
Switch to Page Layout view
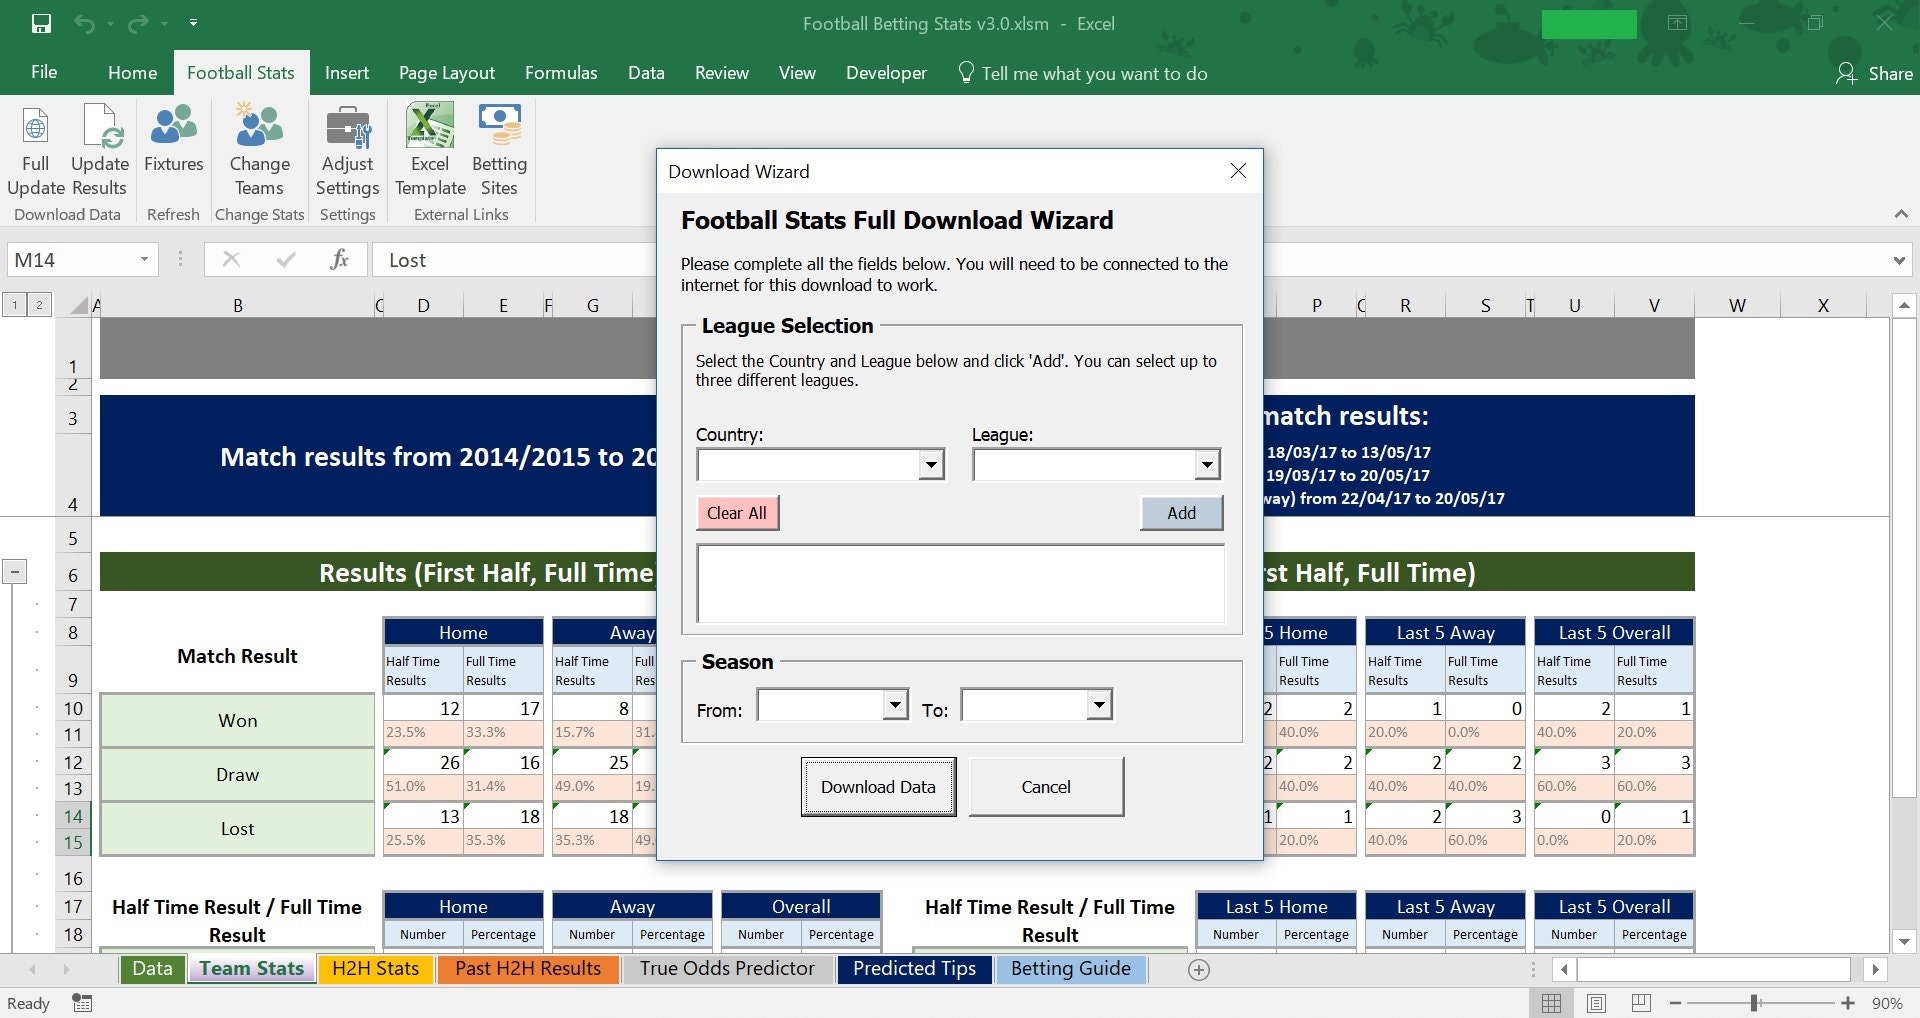click(x=1595, y=1003)
